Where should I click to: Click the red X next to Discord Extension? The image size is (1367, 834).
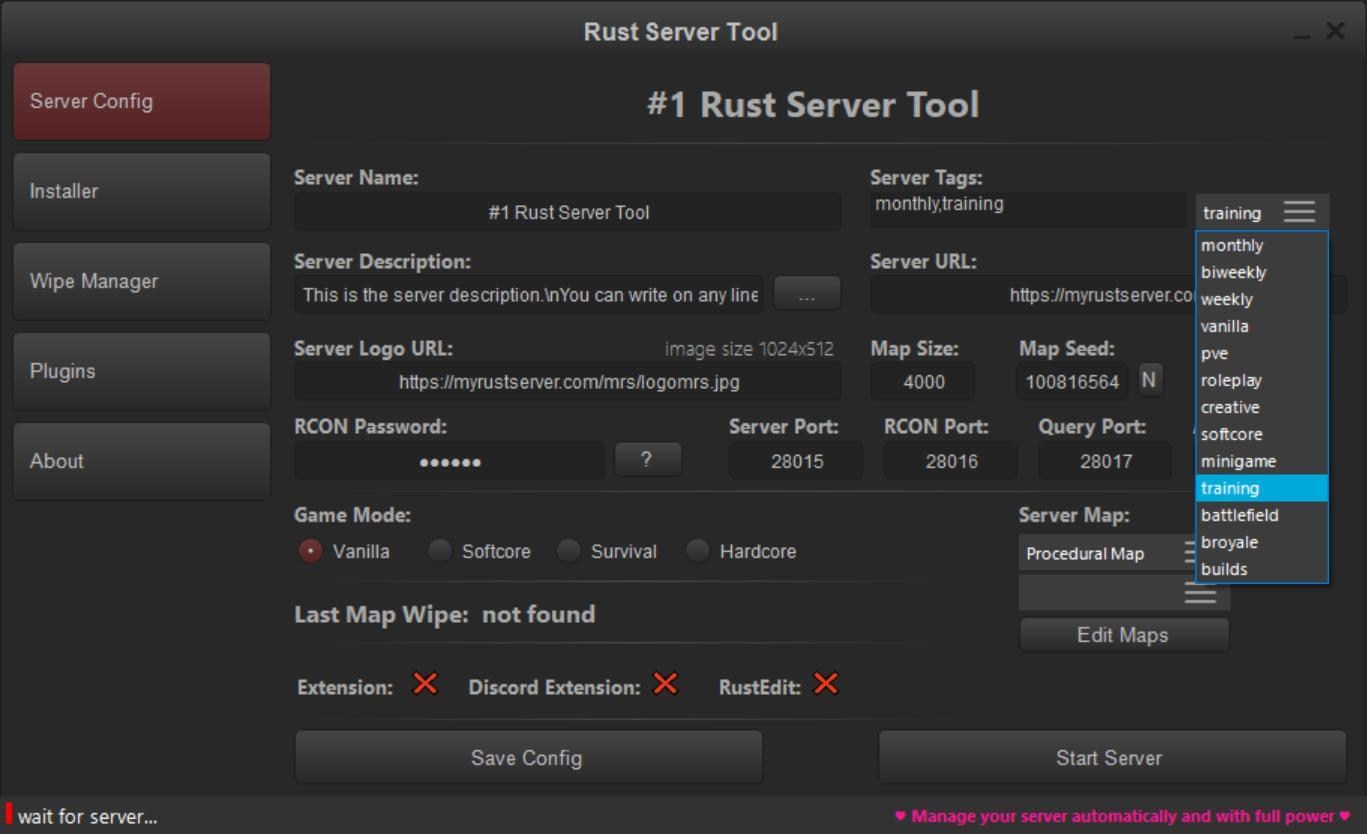pos(663,684)
